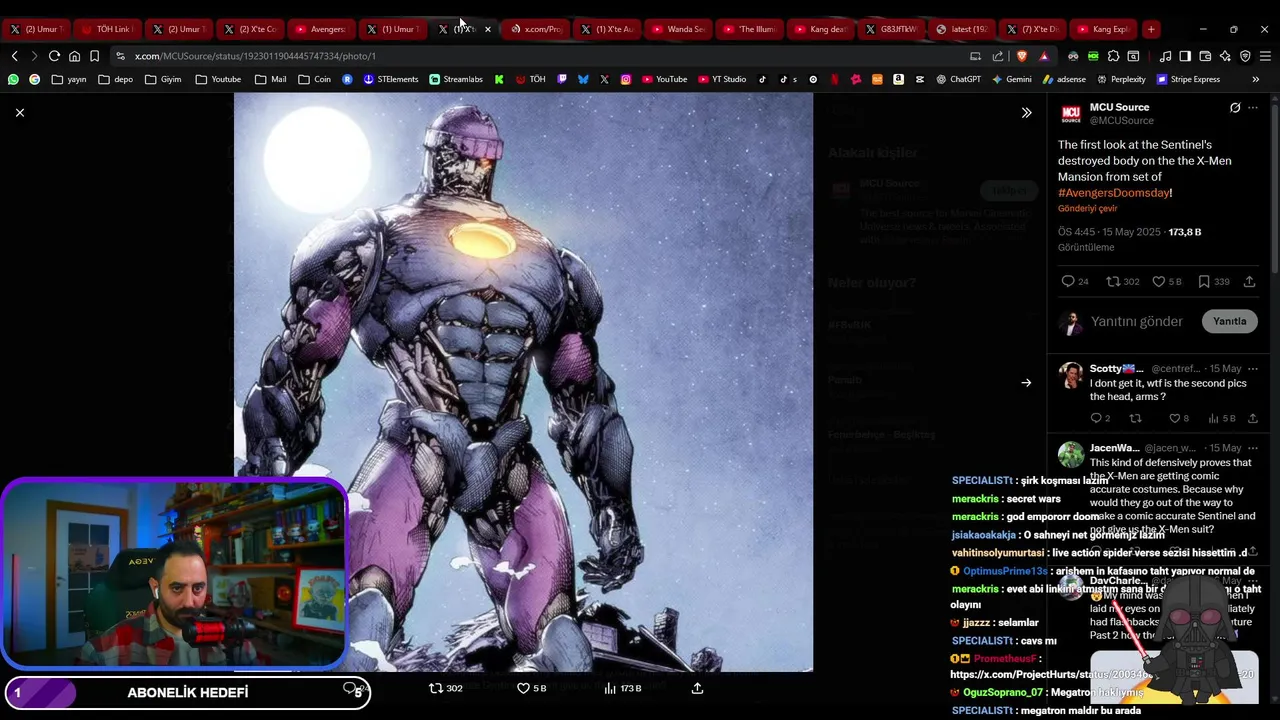Open a new browser tab

pyautogui.click(x=1151, y=29)
